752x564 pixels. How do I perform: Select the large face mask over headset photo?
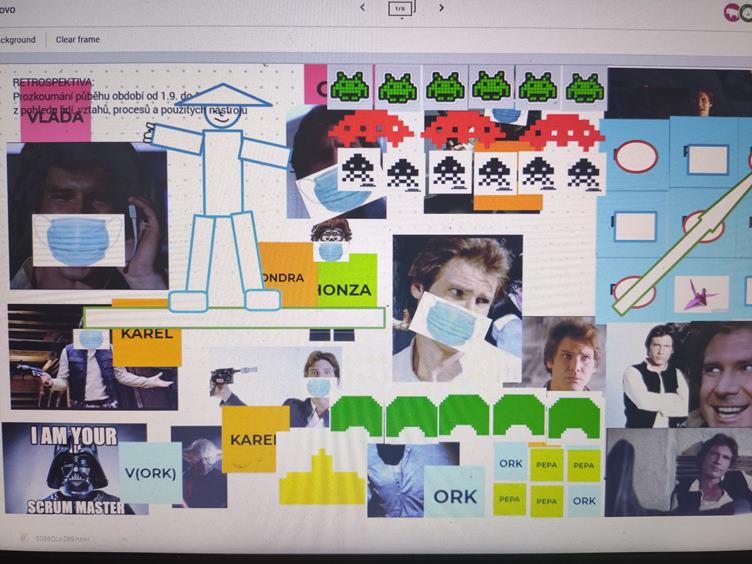[79, 240]
